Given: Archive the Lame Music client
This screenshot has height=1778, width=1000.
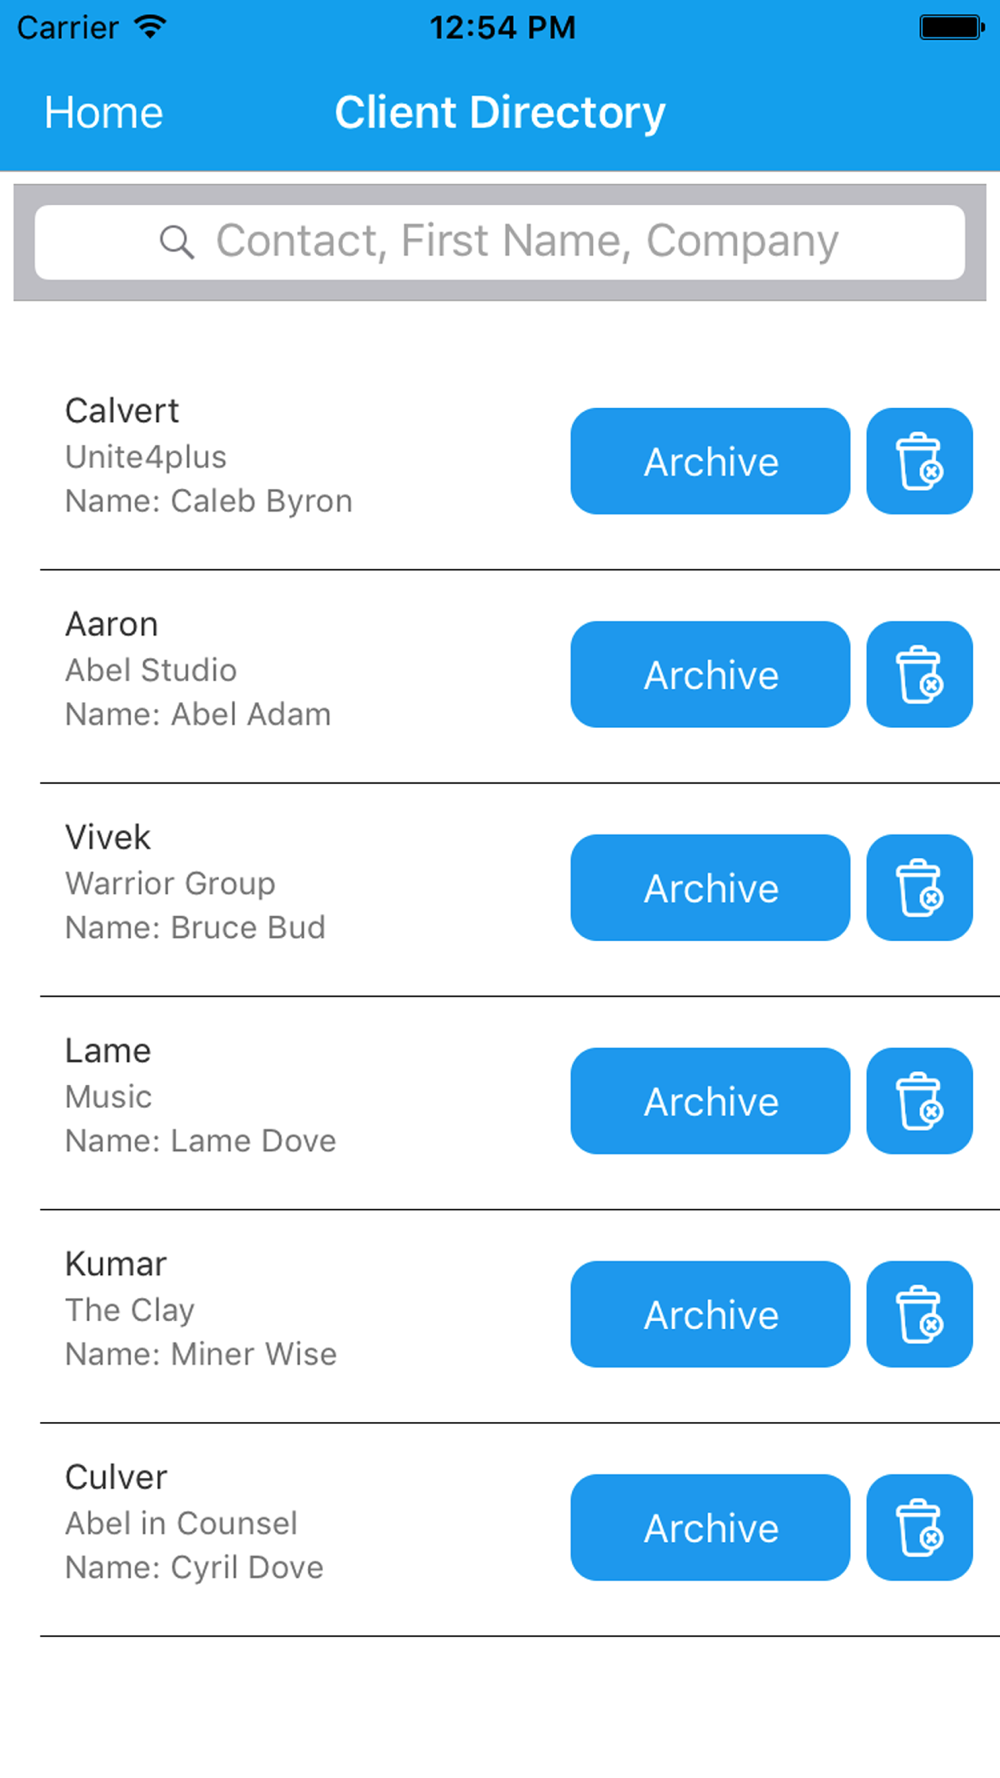Looking at the screenshot, I should pos(710,1101).
